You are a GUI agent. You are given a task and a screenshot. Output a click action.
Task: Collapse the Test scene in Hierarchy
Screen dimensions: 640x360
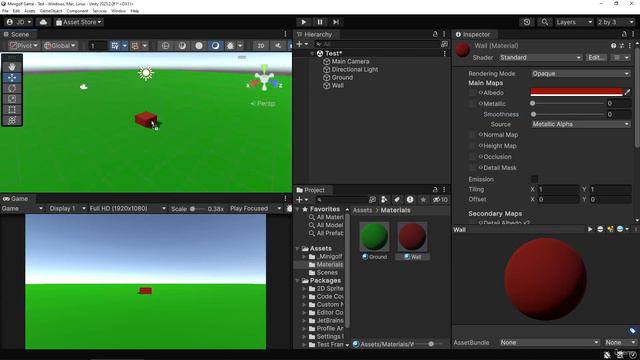point(312,53)
